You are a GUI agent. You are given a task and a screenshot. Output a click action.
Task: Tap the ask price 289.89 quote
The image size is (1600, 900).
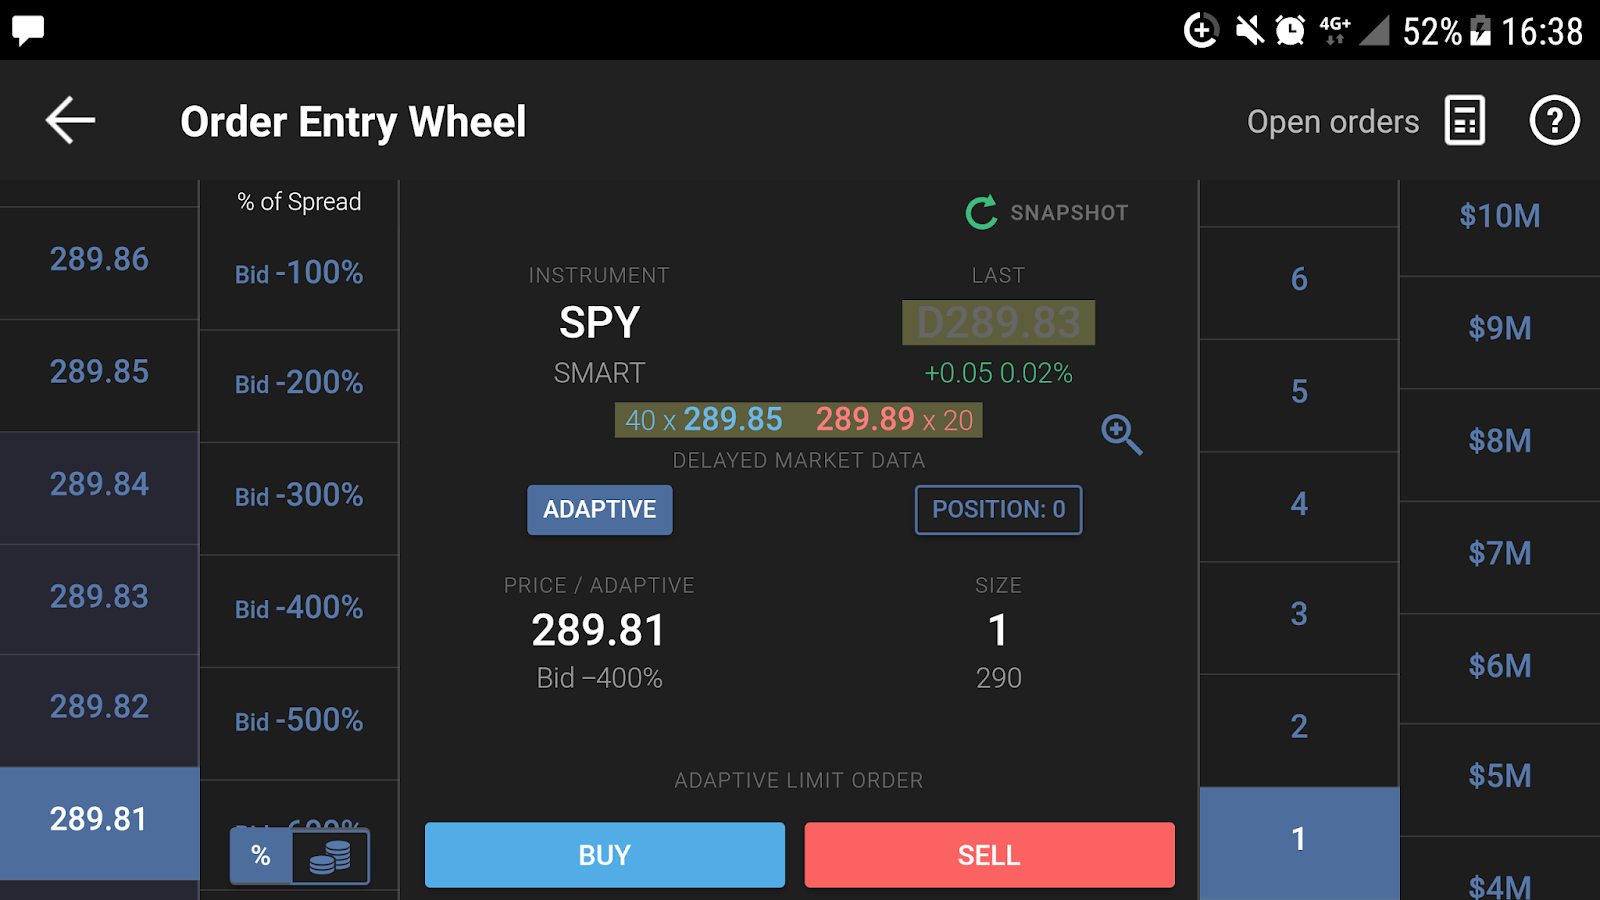[x=865, y=420]
